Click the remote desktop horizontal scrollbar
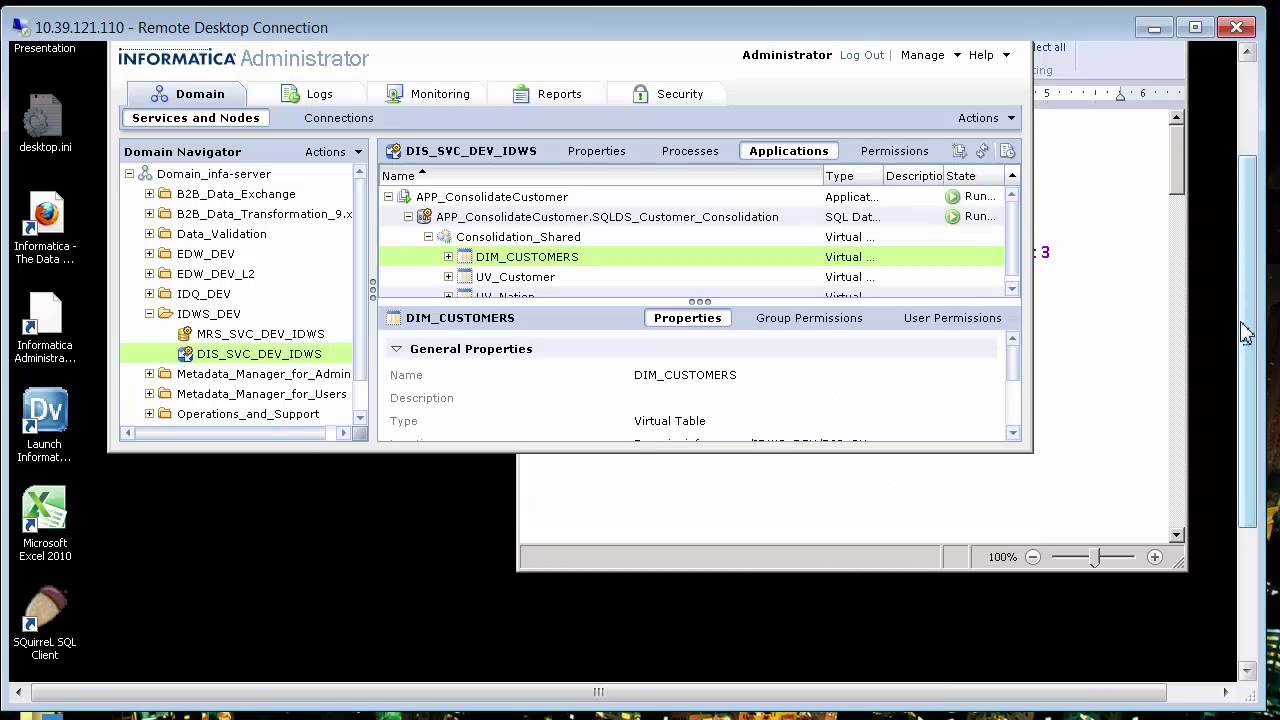The height and width of the screenshot is (720, 1280). pyautogui.click(x=599, y=692)
